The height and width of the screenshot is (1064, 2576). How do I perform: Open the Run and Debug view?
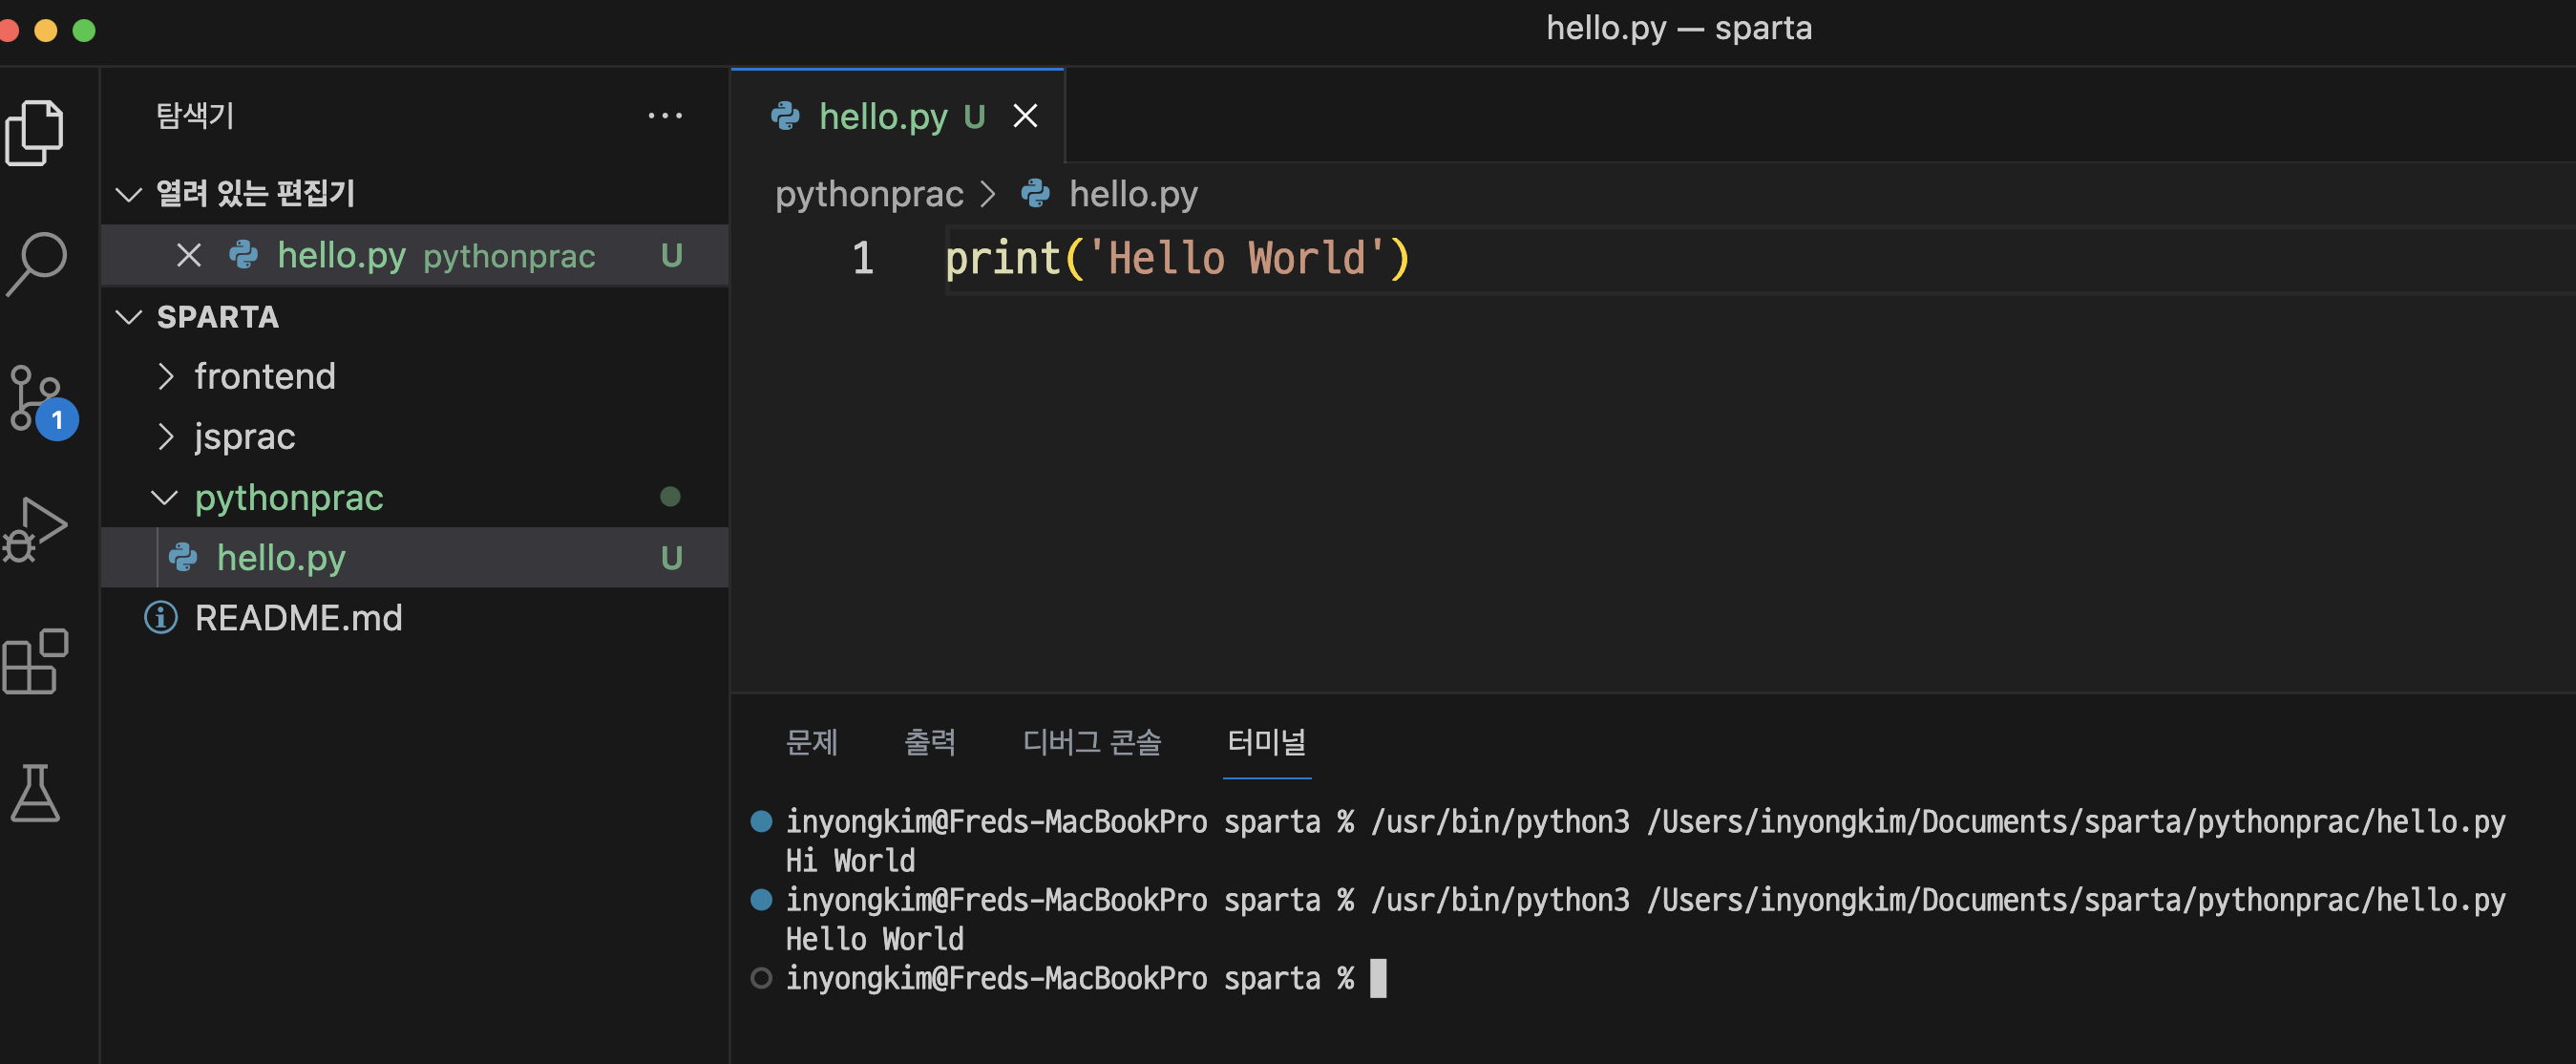[x=37, y=529]
